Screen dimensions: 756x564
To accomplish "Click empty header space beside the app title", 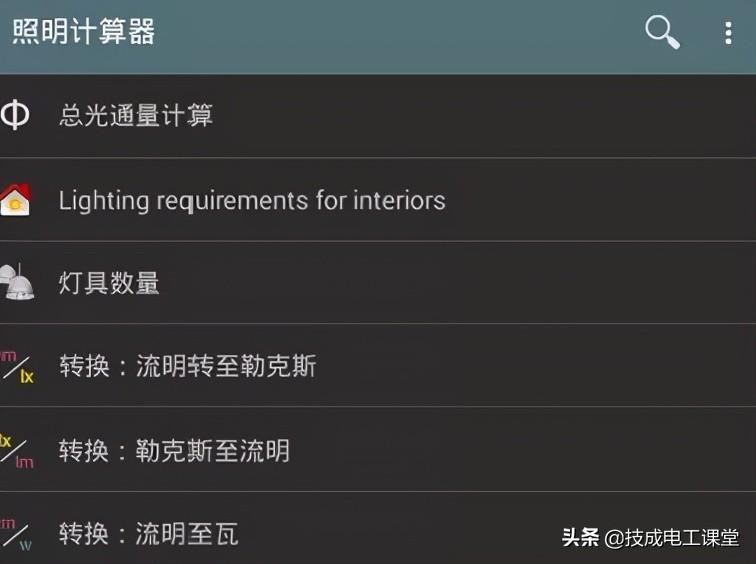I will click(400, 33).
